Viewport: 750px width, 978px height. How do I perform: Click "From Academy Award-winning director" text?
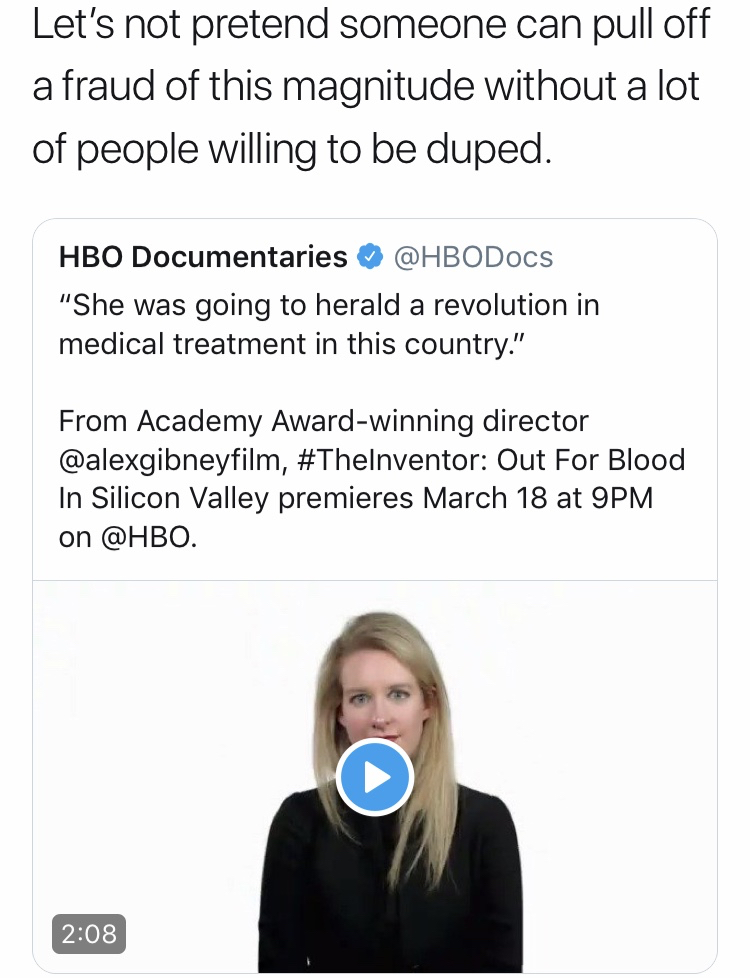[324, 421]
